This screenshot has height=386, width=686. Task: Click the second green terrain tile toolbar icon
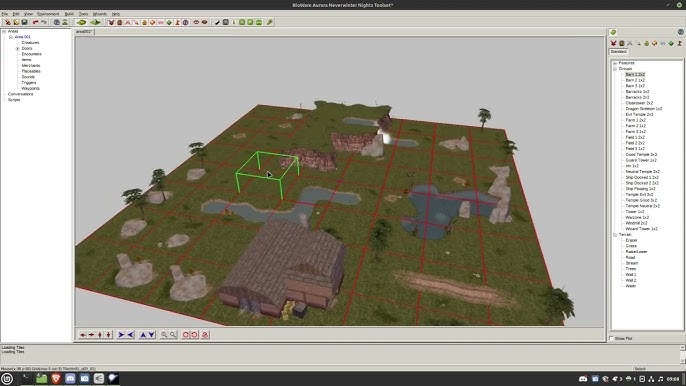95,22
